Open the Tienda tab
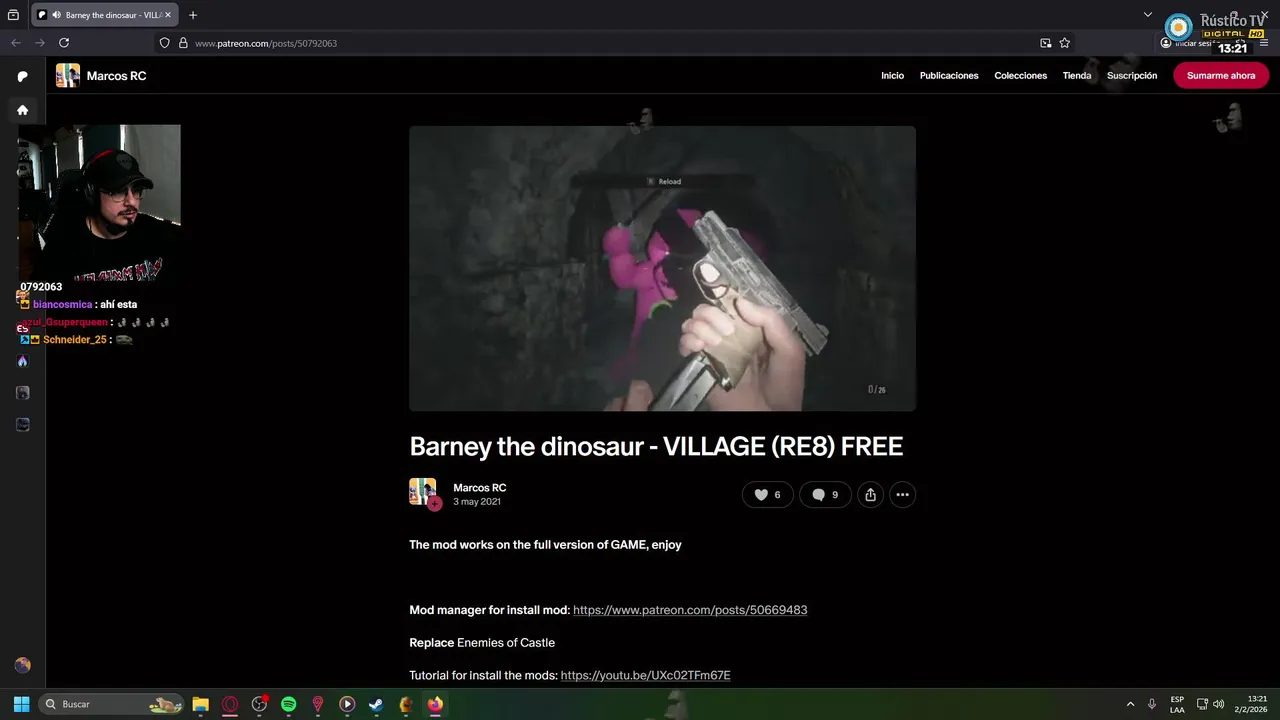 1077,76
